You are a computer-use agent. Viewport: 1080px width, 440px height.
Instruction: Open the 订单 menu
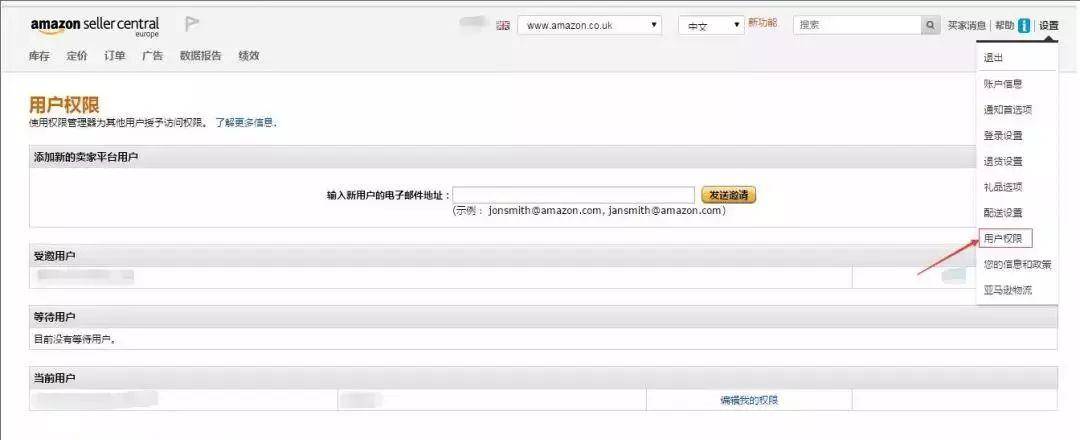[115, 56]
